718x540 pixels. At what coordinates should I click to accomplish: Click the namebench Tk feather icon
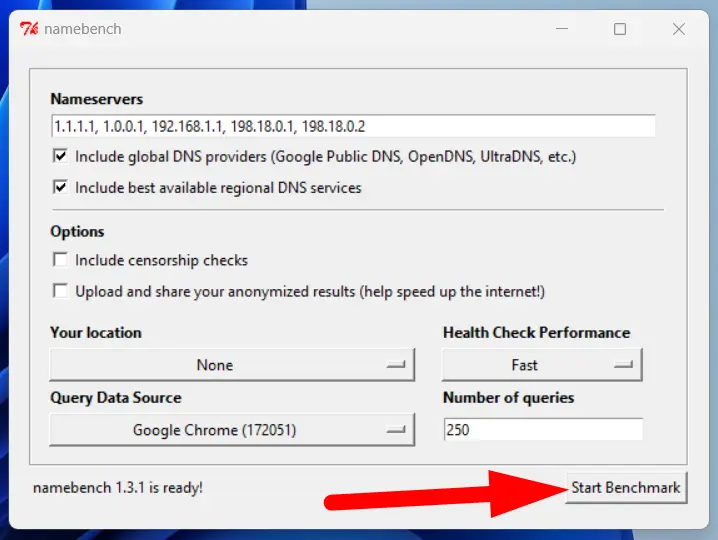(29, 29)
